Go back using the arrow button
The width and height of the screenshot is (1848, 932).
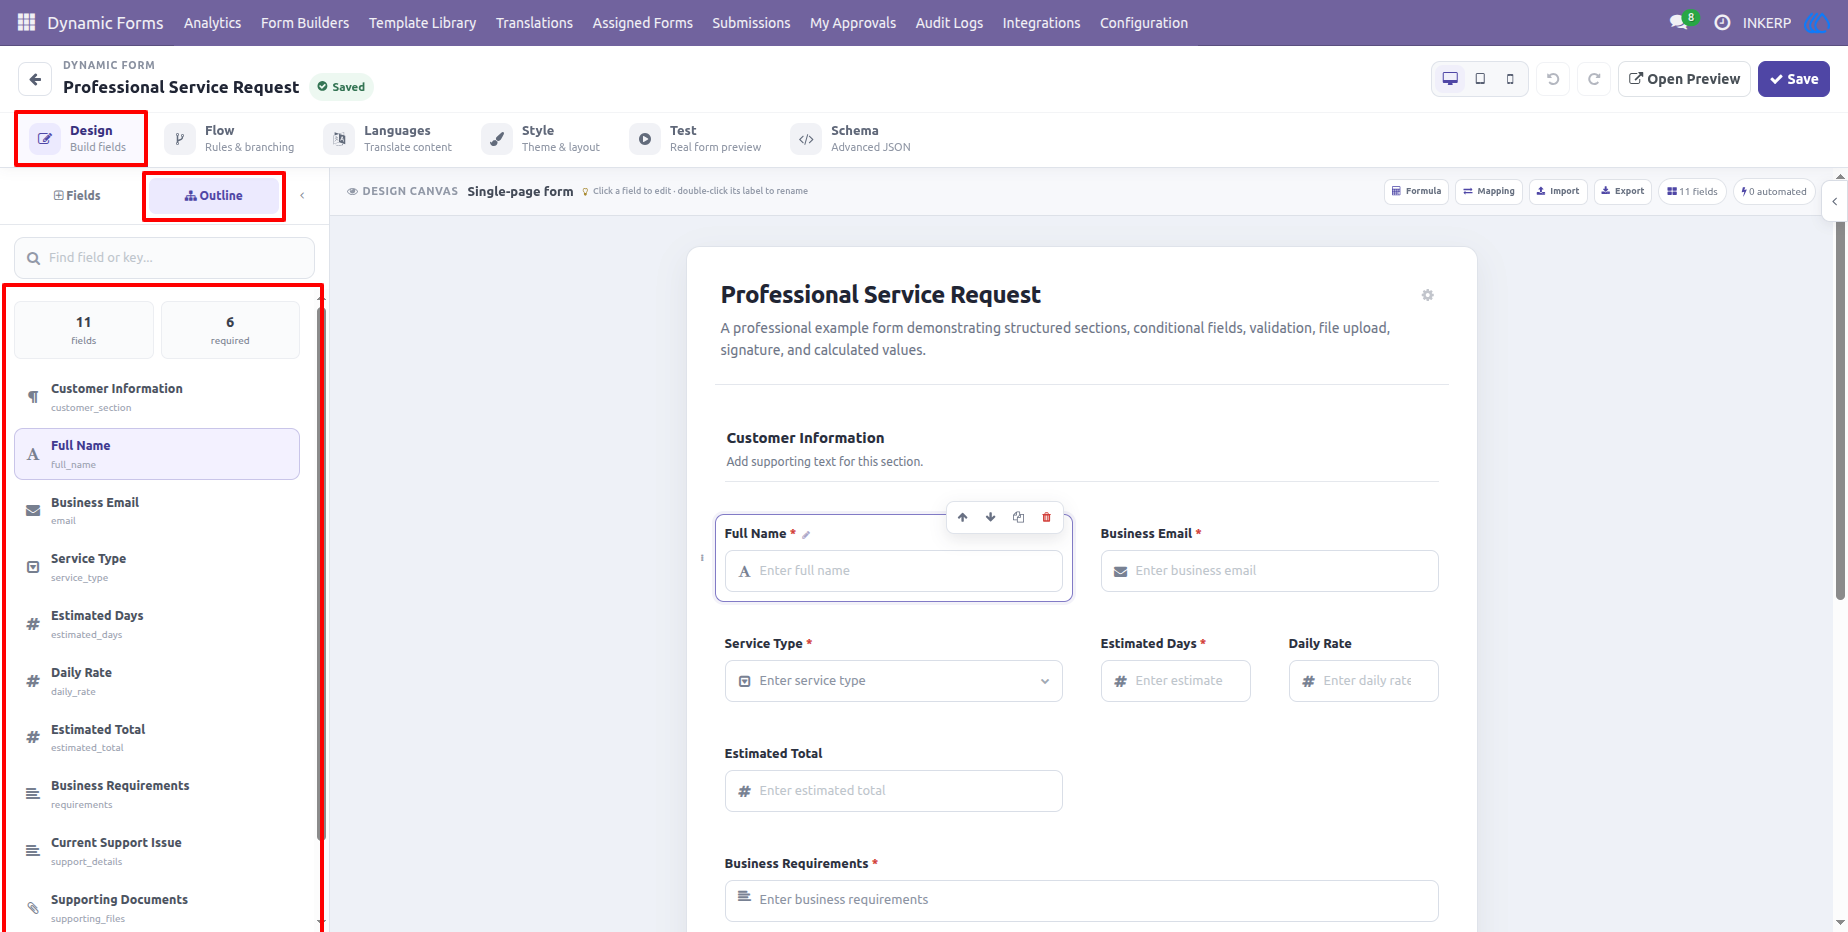35,79
